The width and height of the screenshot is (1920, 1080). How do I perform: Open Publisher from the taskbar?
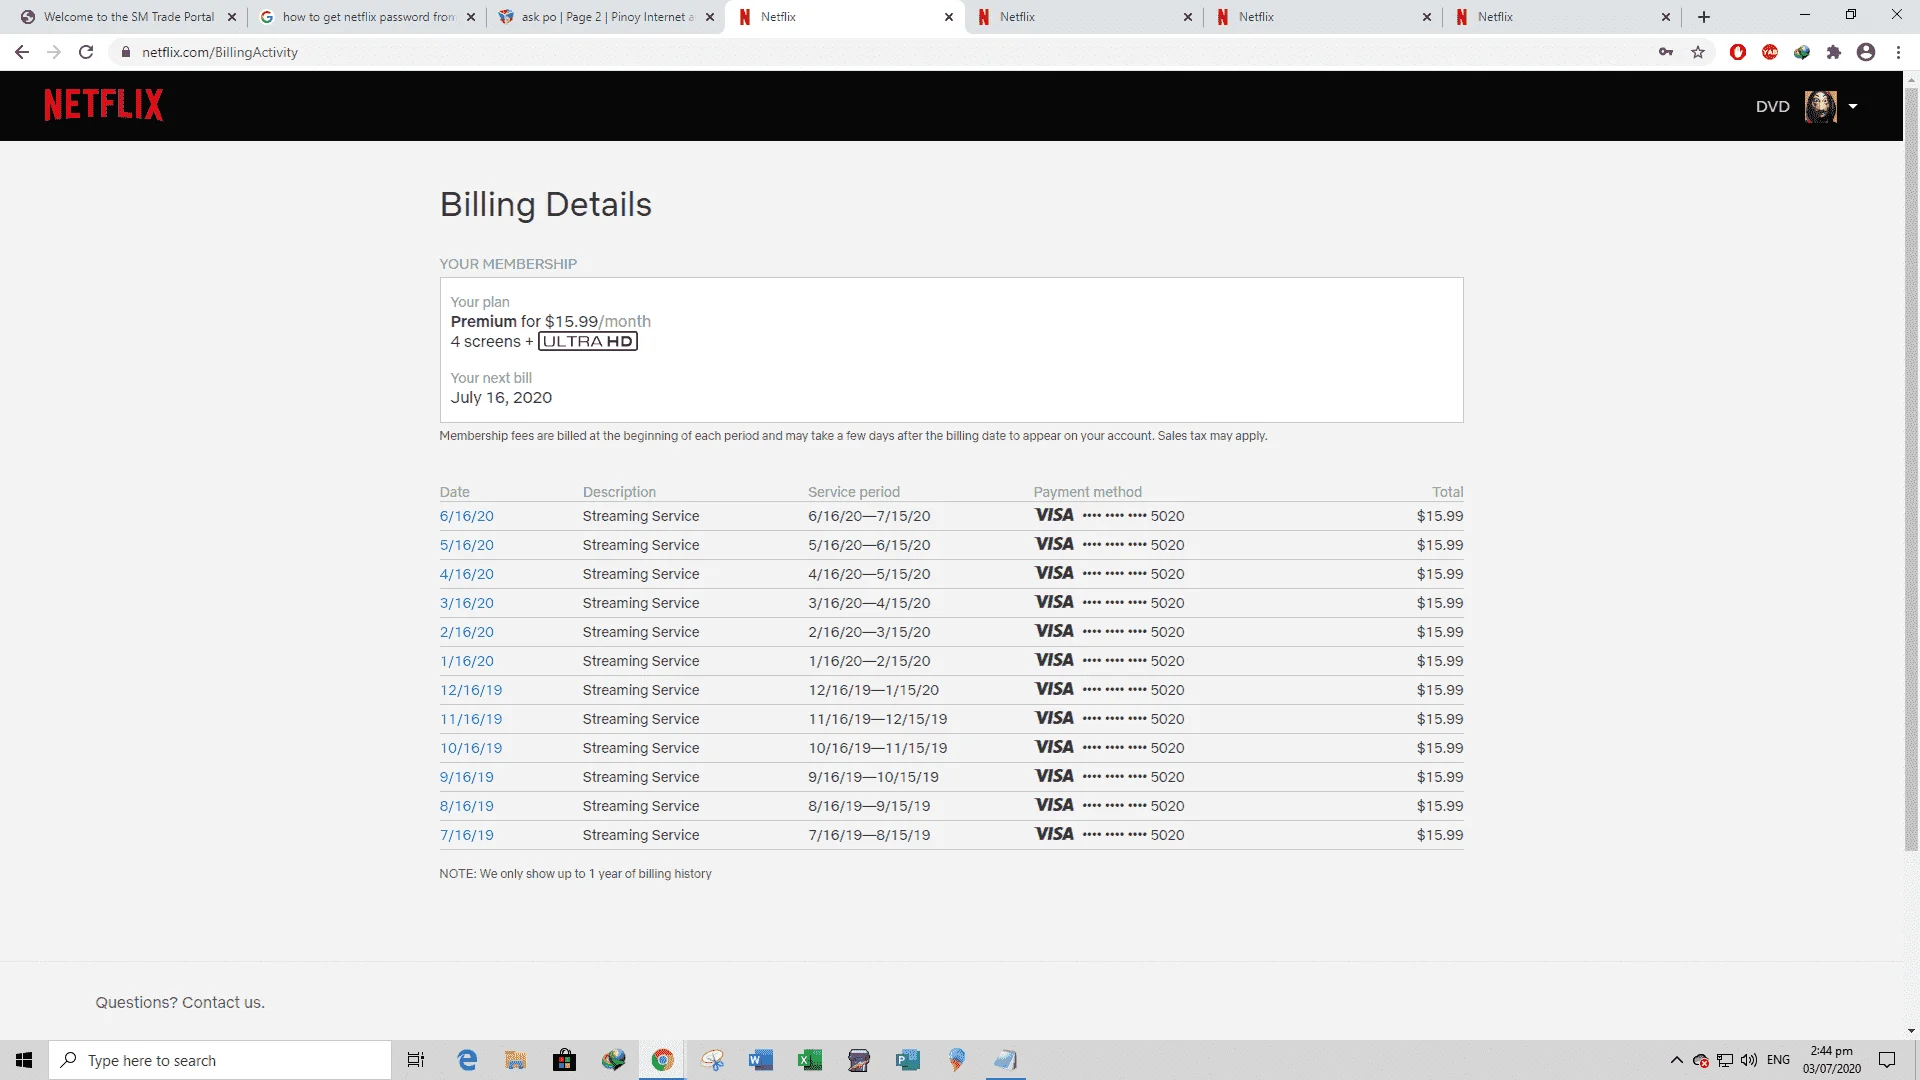click(908, 1060)
